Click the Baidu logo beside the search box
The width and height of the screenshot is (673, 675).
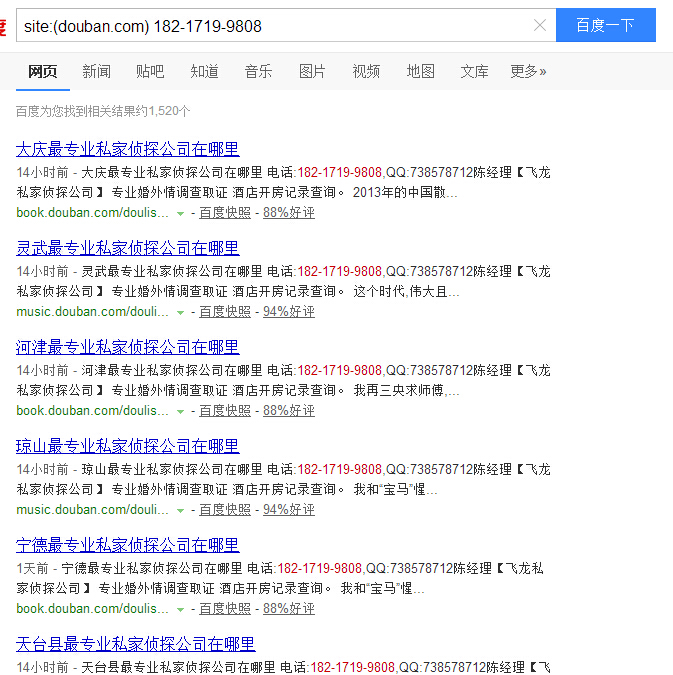3,26
